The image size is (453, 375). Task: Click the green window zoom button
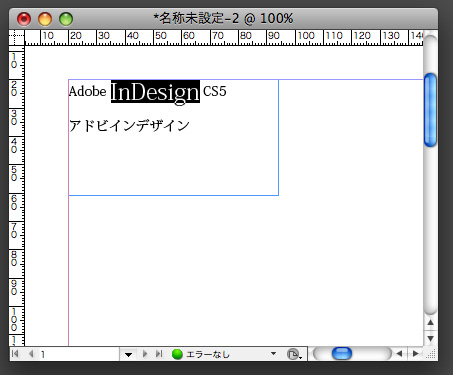[x=66, y=19]
